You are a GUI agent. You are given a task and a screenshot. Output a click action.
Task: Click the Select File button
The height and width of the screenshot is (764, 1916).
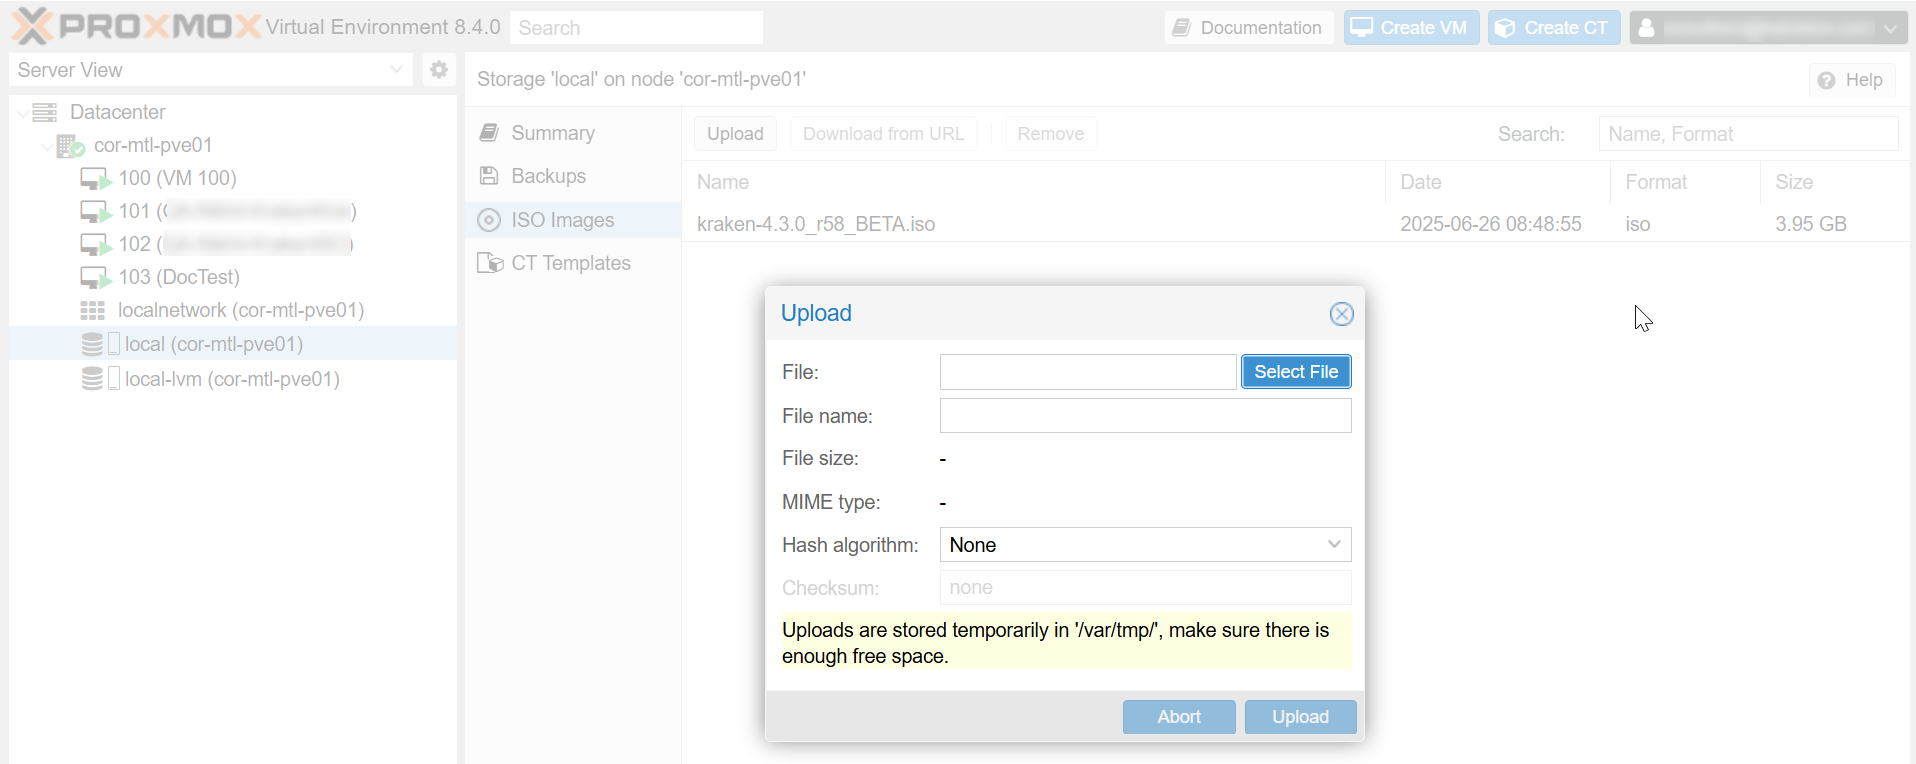click(1296, 372)
